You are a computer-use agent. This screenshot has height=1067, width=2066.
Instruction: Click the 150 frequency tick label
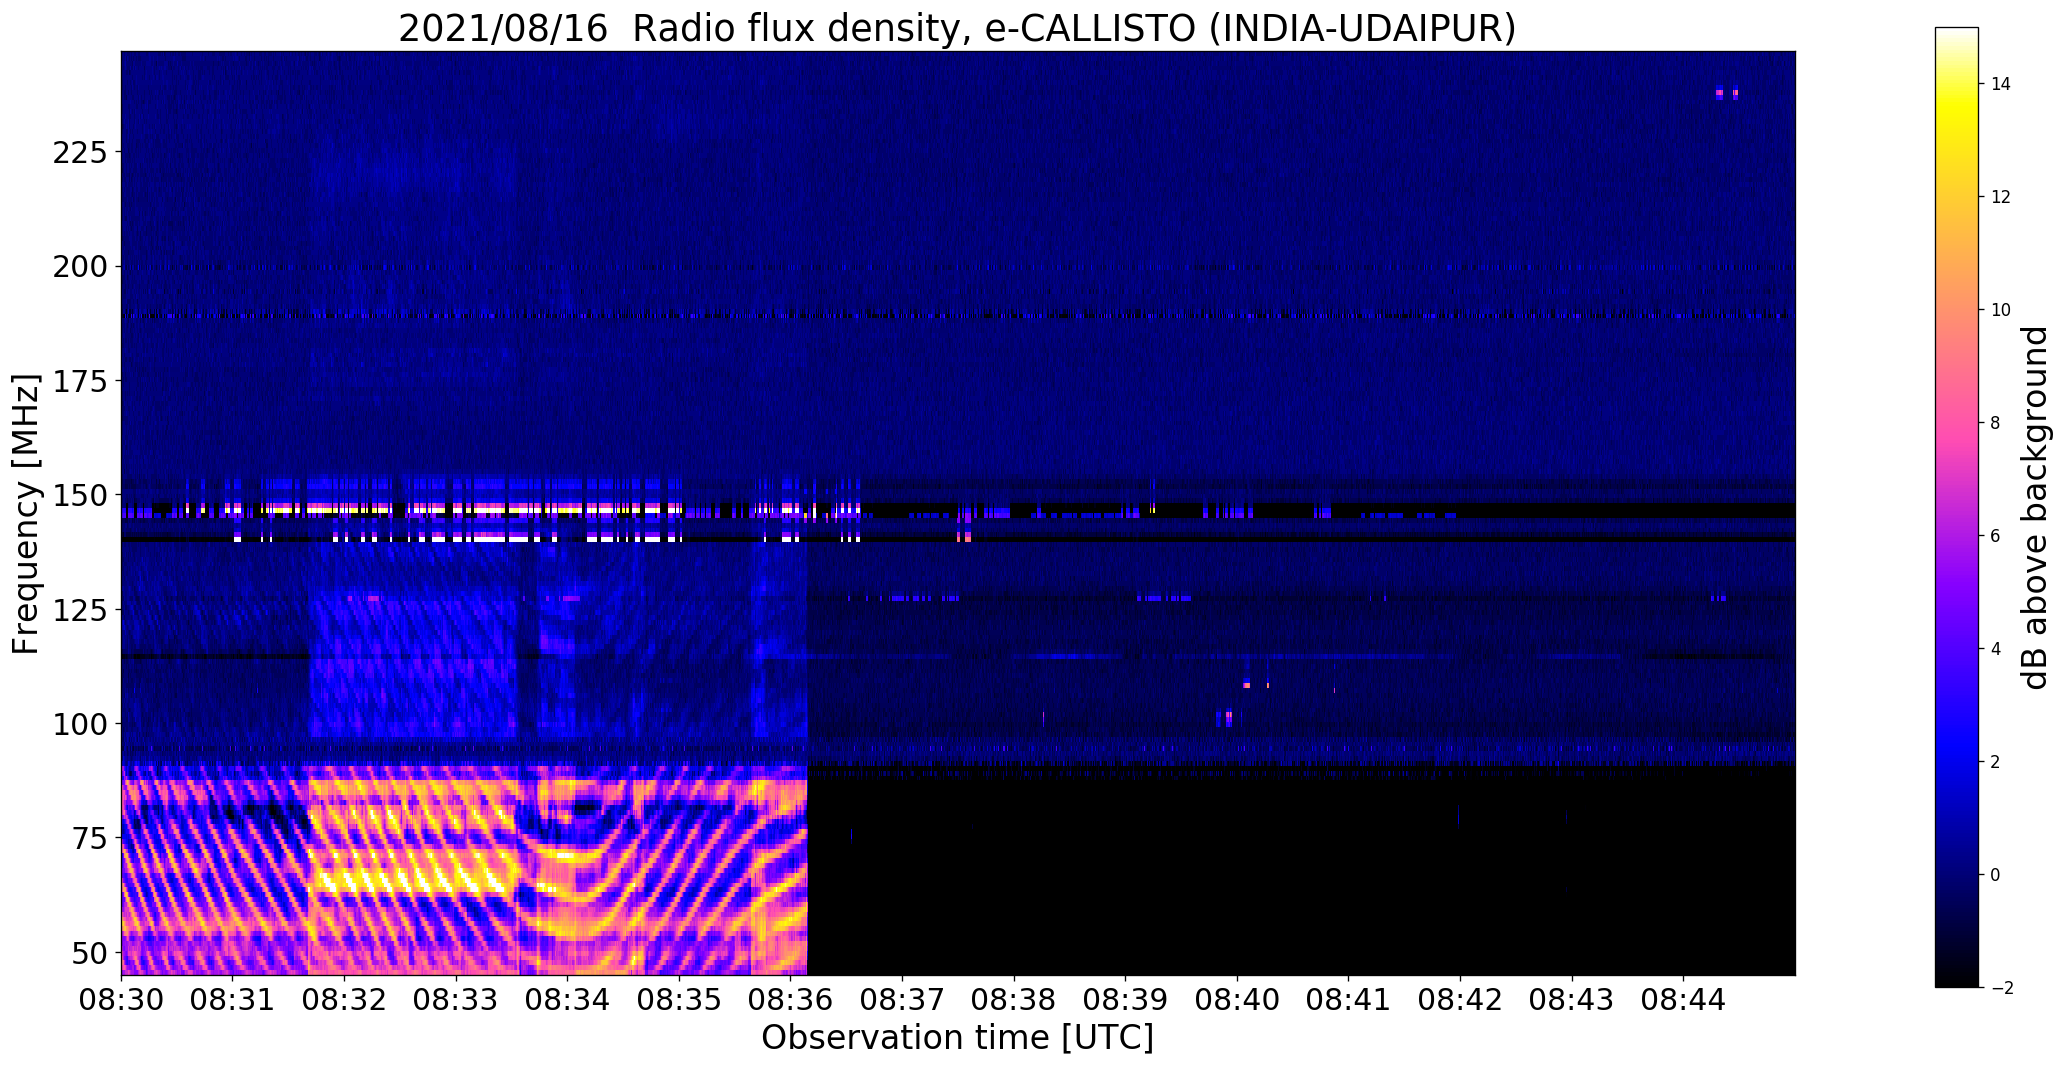[x=80, y=495]
